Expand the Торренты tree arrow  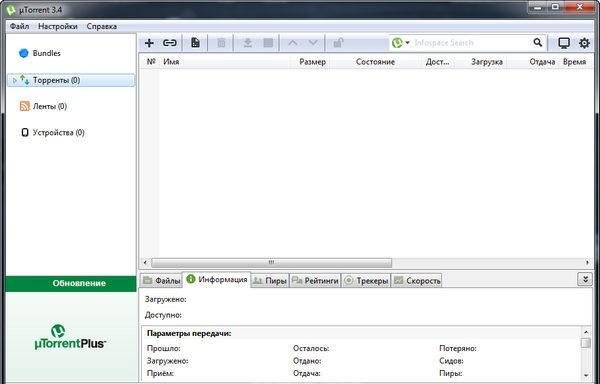15,80
